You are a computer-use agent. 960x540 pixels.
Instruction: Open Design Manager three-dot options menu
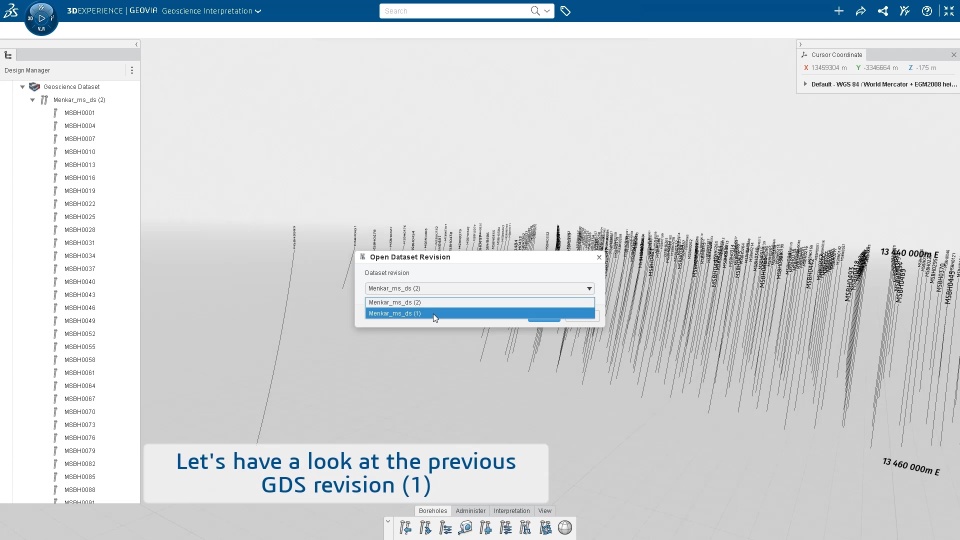(x=132, y=70)
